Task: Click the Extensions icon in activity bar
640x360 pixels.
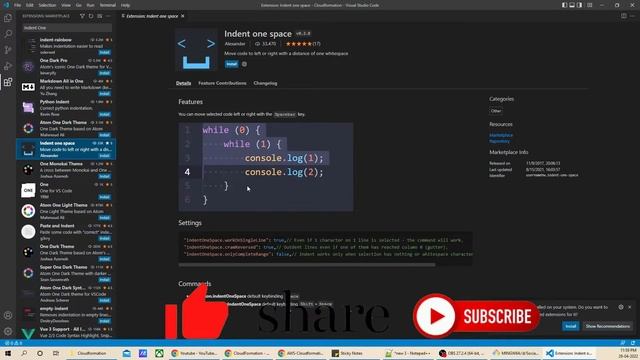Action: click(8, 82)
